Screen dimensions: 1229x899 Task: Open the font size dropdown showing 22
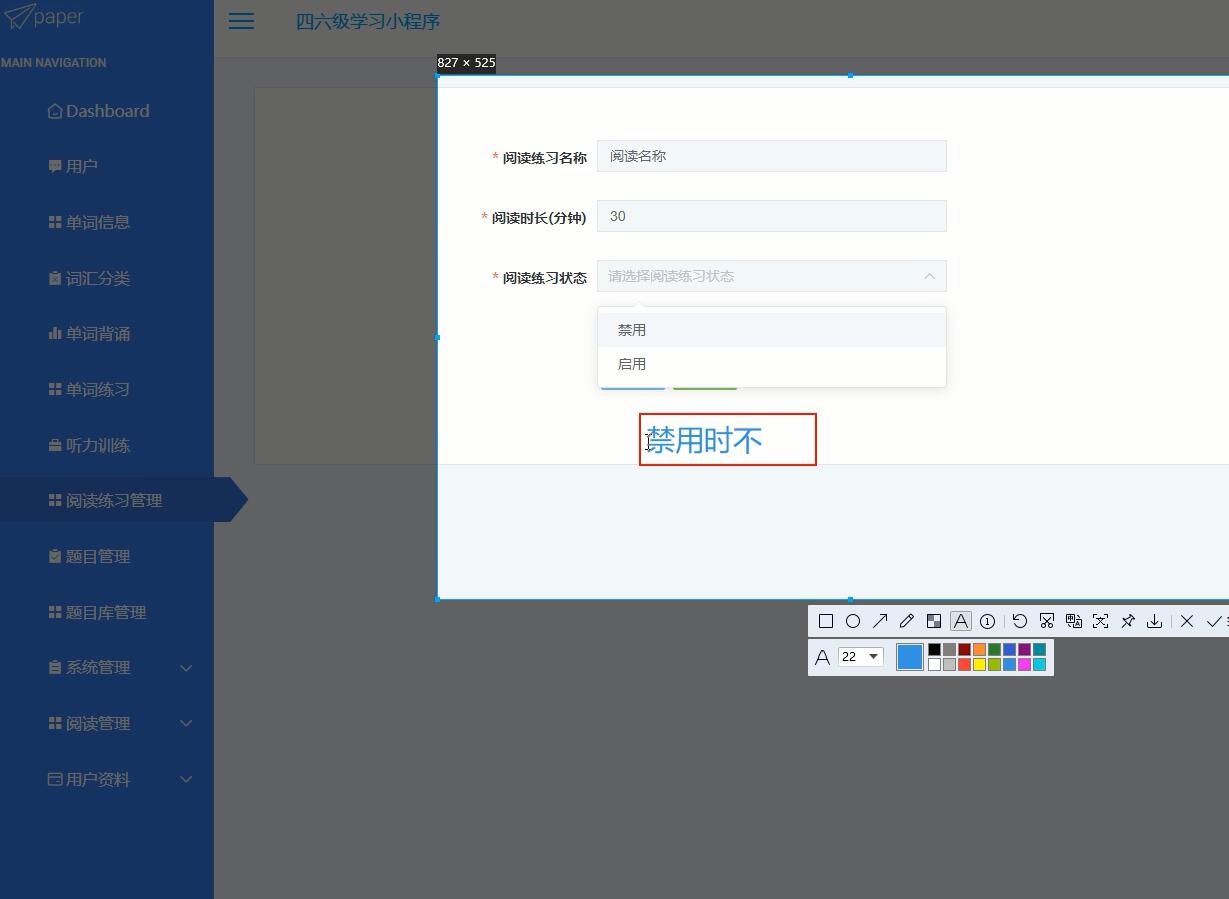[859, 656]
